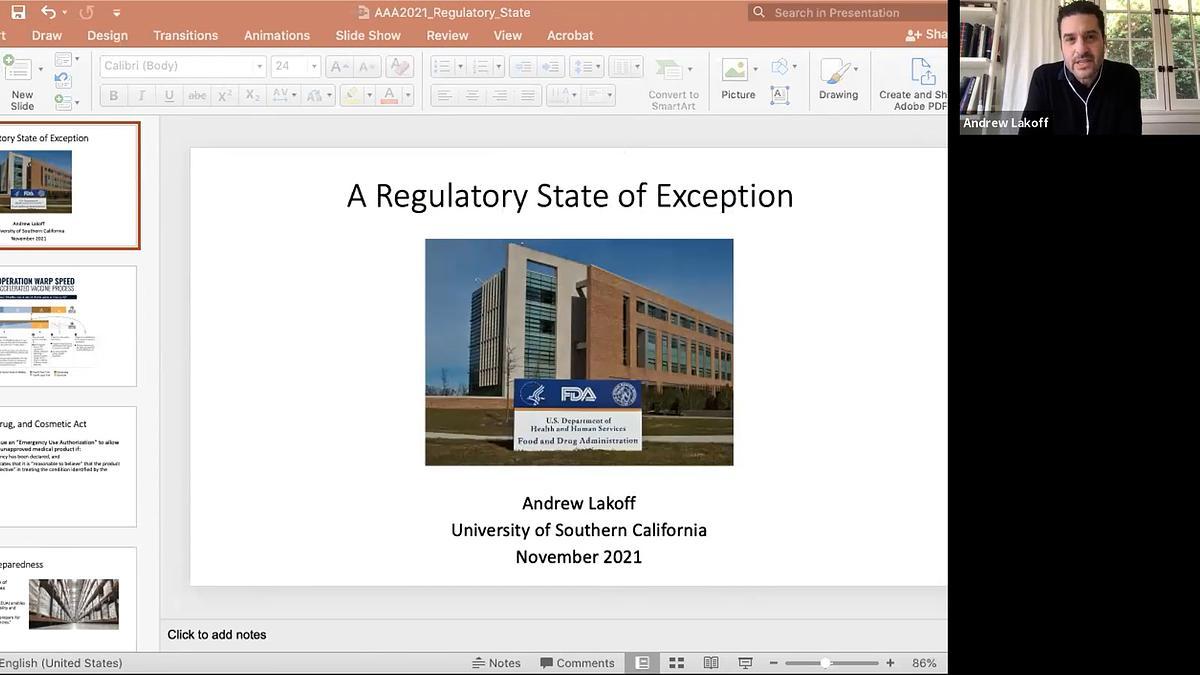The height and width of the screenshot is (675, 1200).
Task: Click the Text Box icon
Action: (780, 95)
